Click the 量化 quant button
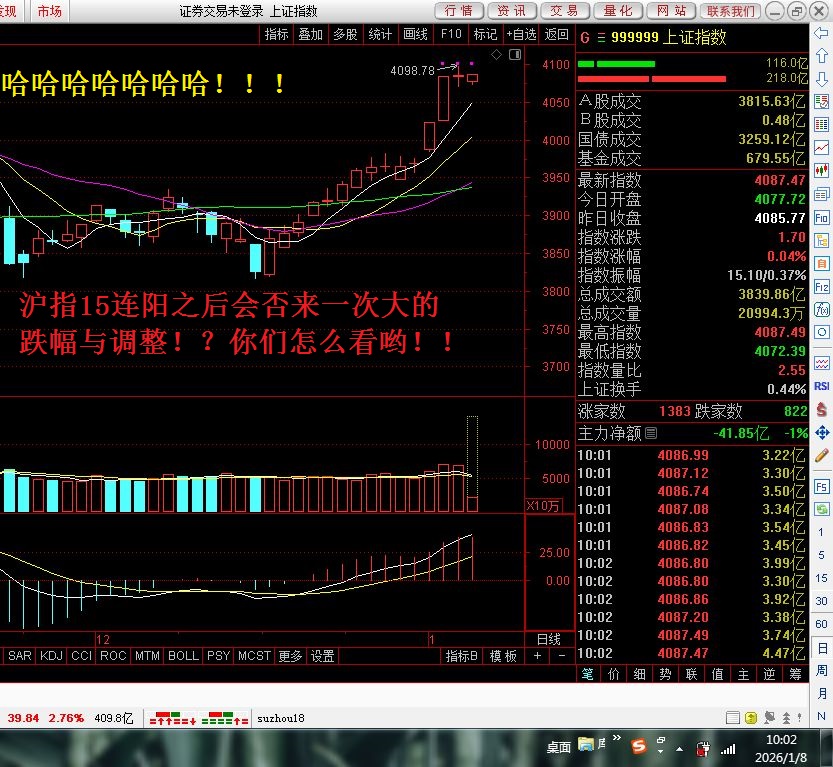 pyautogui.click(x=618, y=11)
